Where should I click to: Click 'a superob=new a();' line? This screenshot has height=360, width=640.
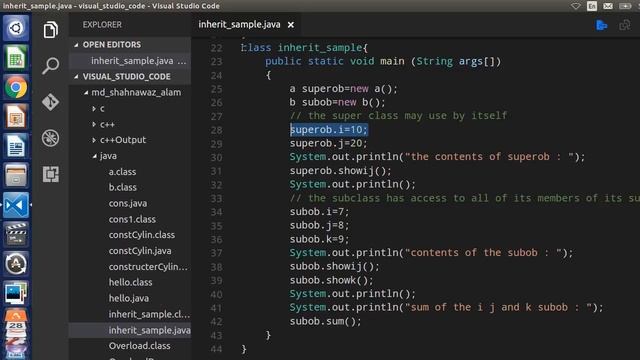344,89
